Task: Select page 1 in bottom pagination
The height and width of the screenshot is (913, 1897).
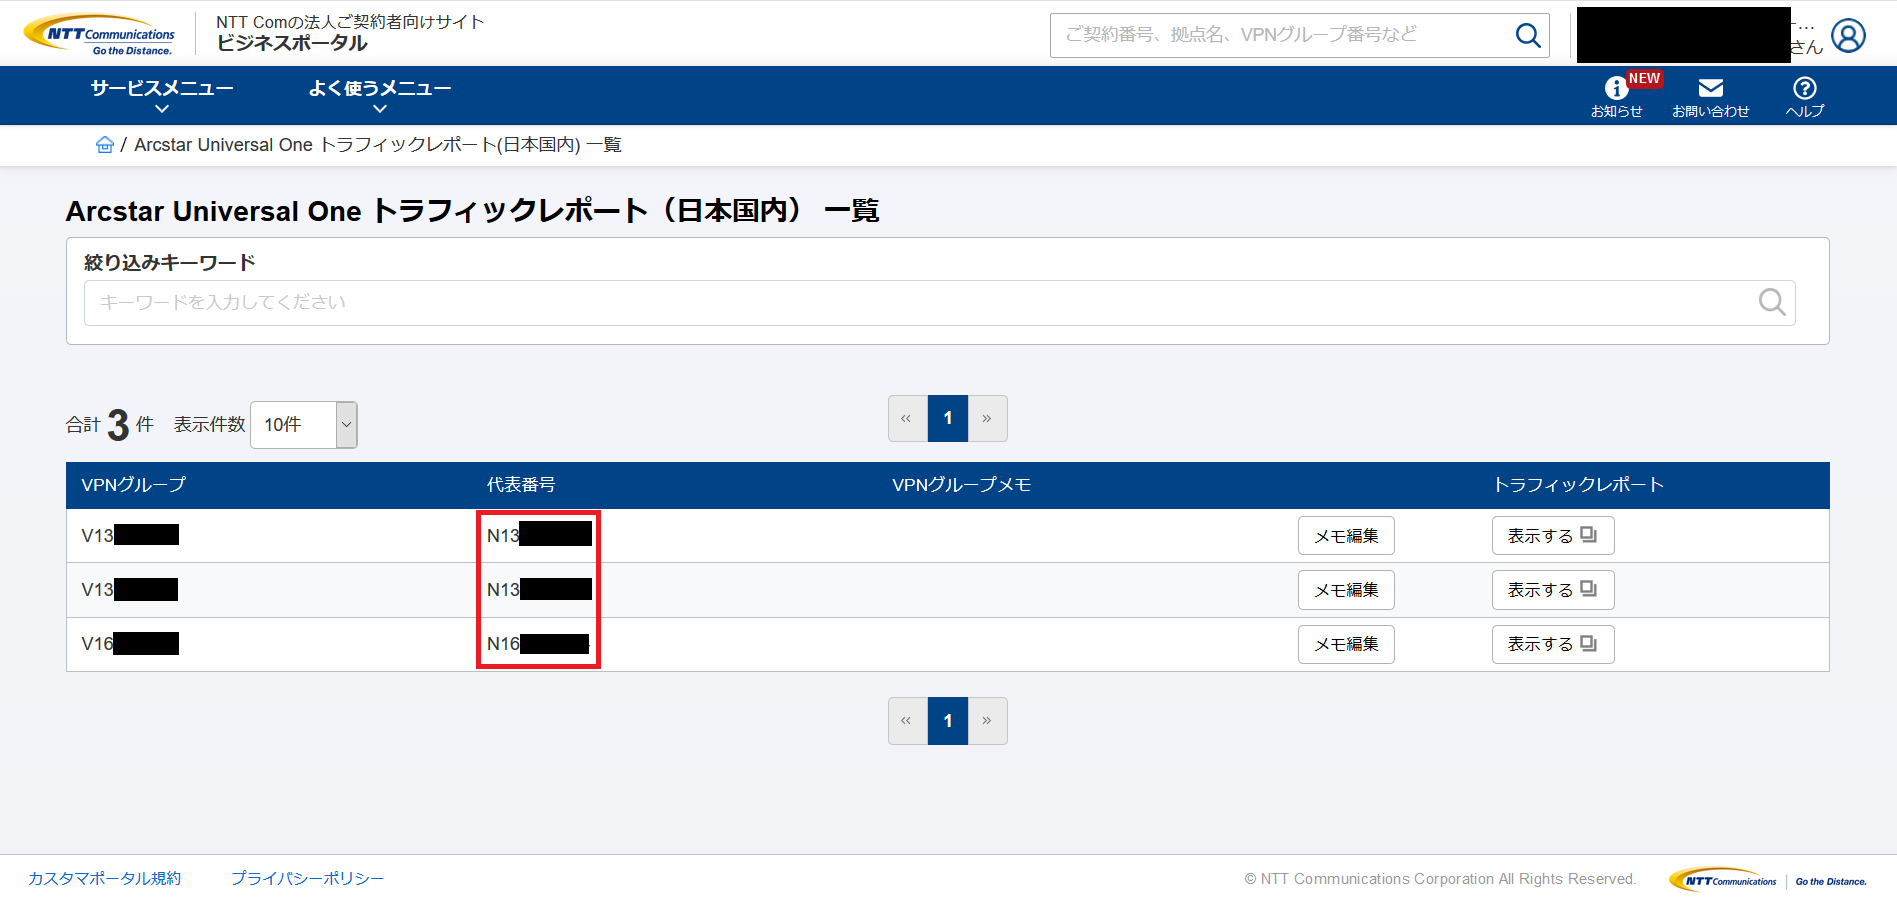Action: click(948, 721)
